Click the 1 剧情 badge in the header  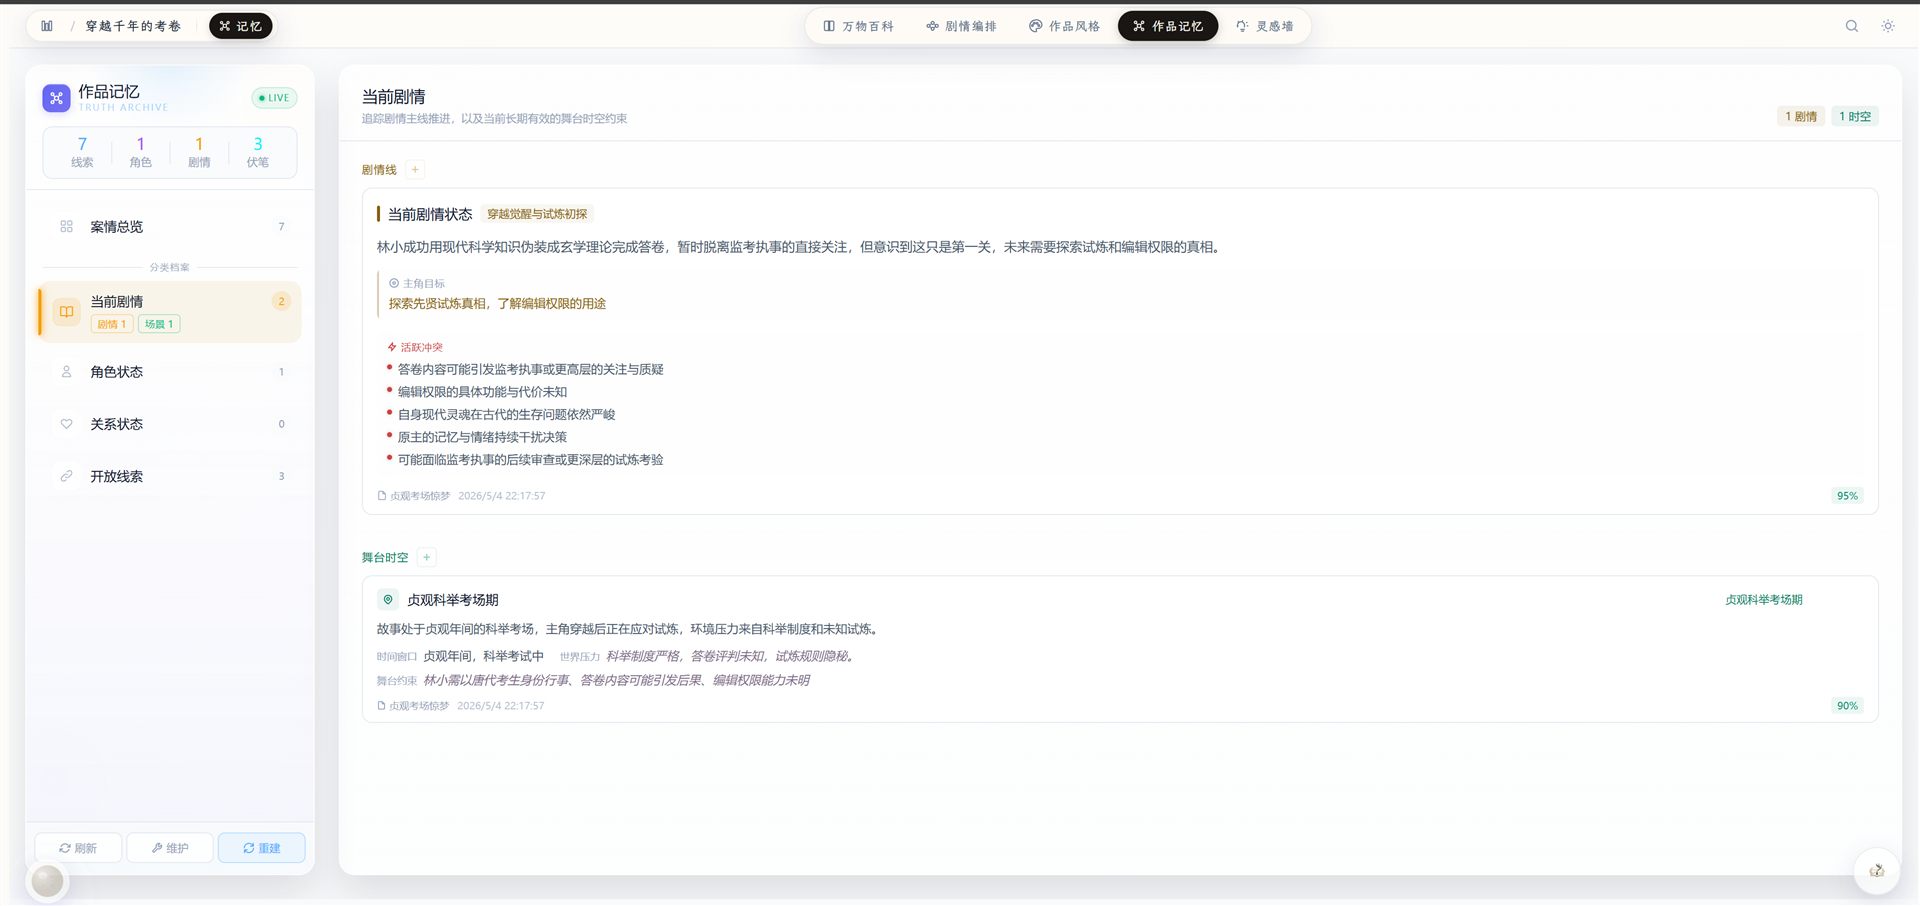[x=1801, y=117]
